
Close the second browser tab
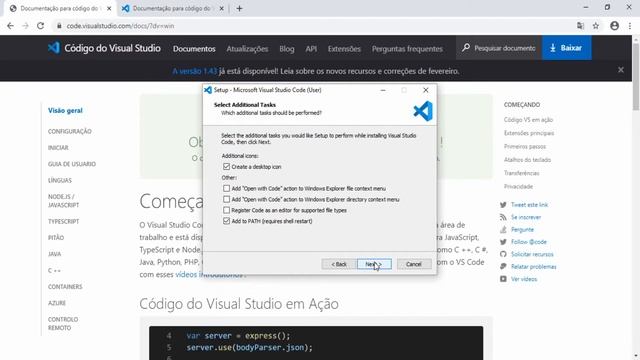(x=222, y=8)
